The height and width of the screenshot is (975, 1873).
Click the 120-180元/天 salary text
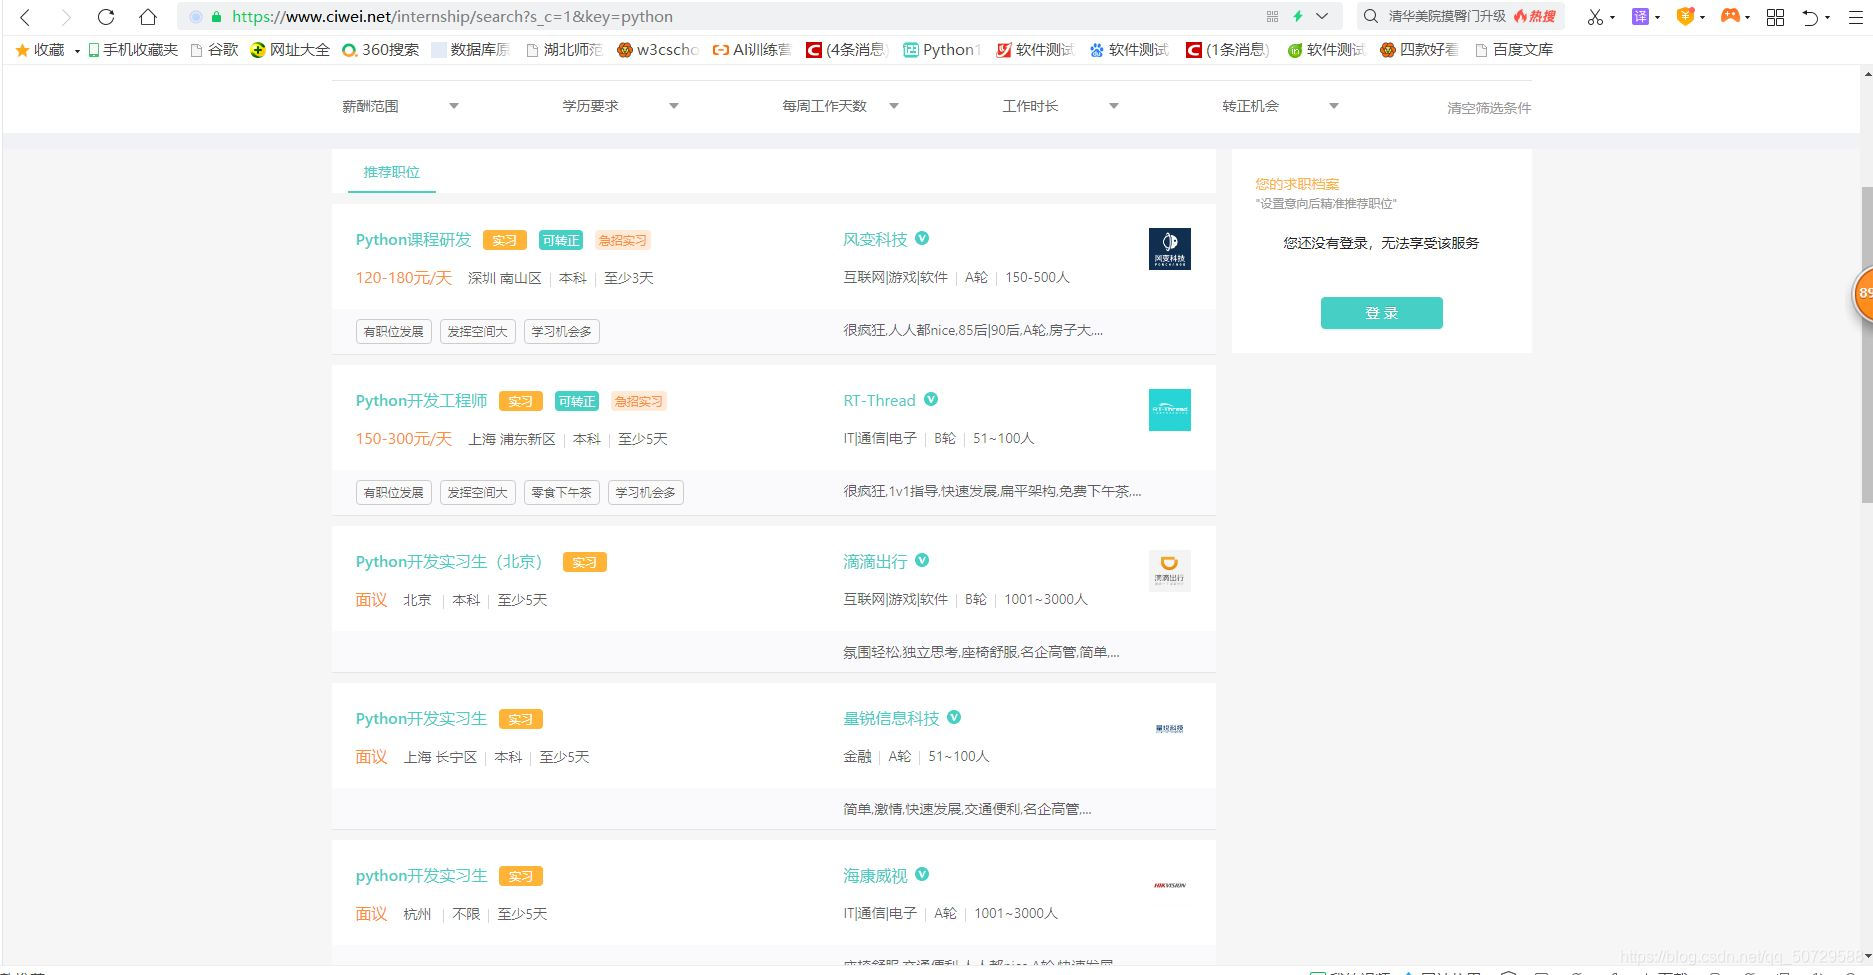403,278
